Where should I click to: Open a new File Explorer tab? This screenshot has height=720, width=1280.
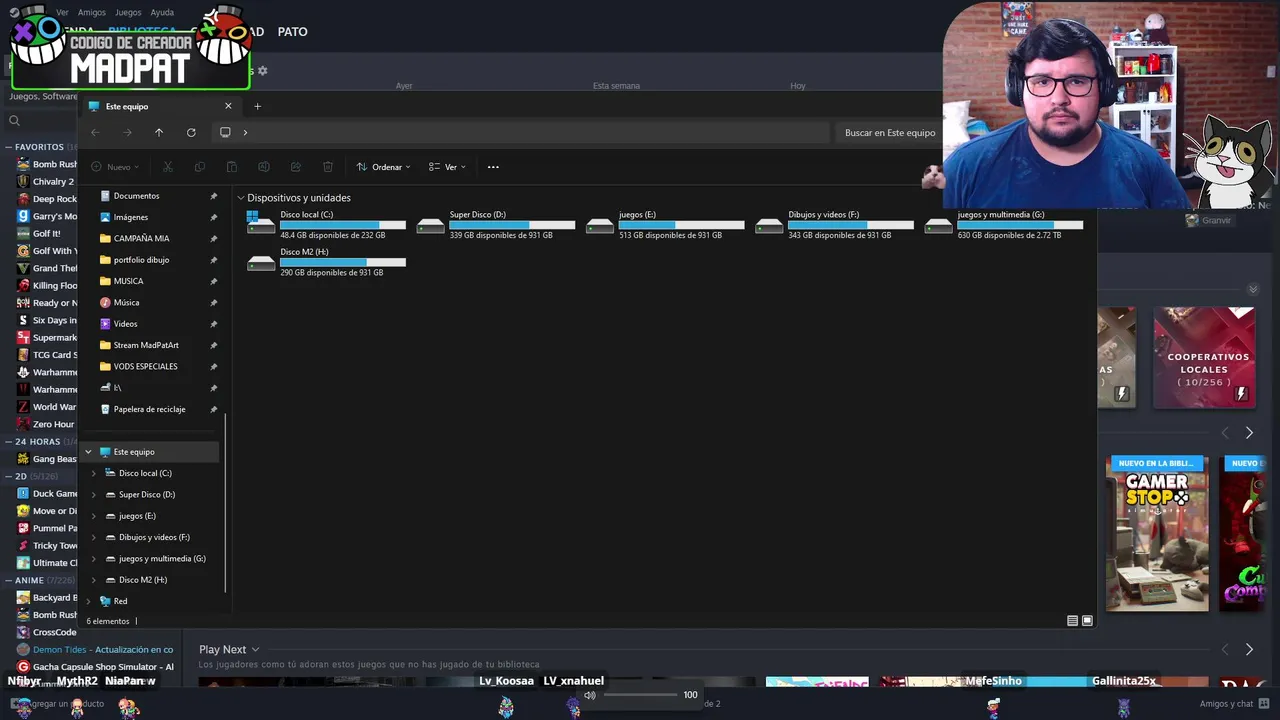point(257,106)
